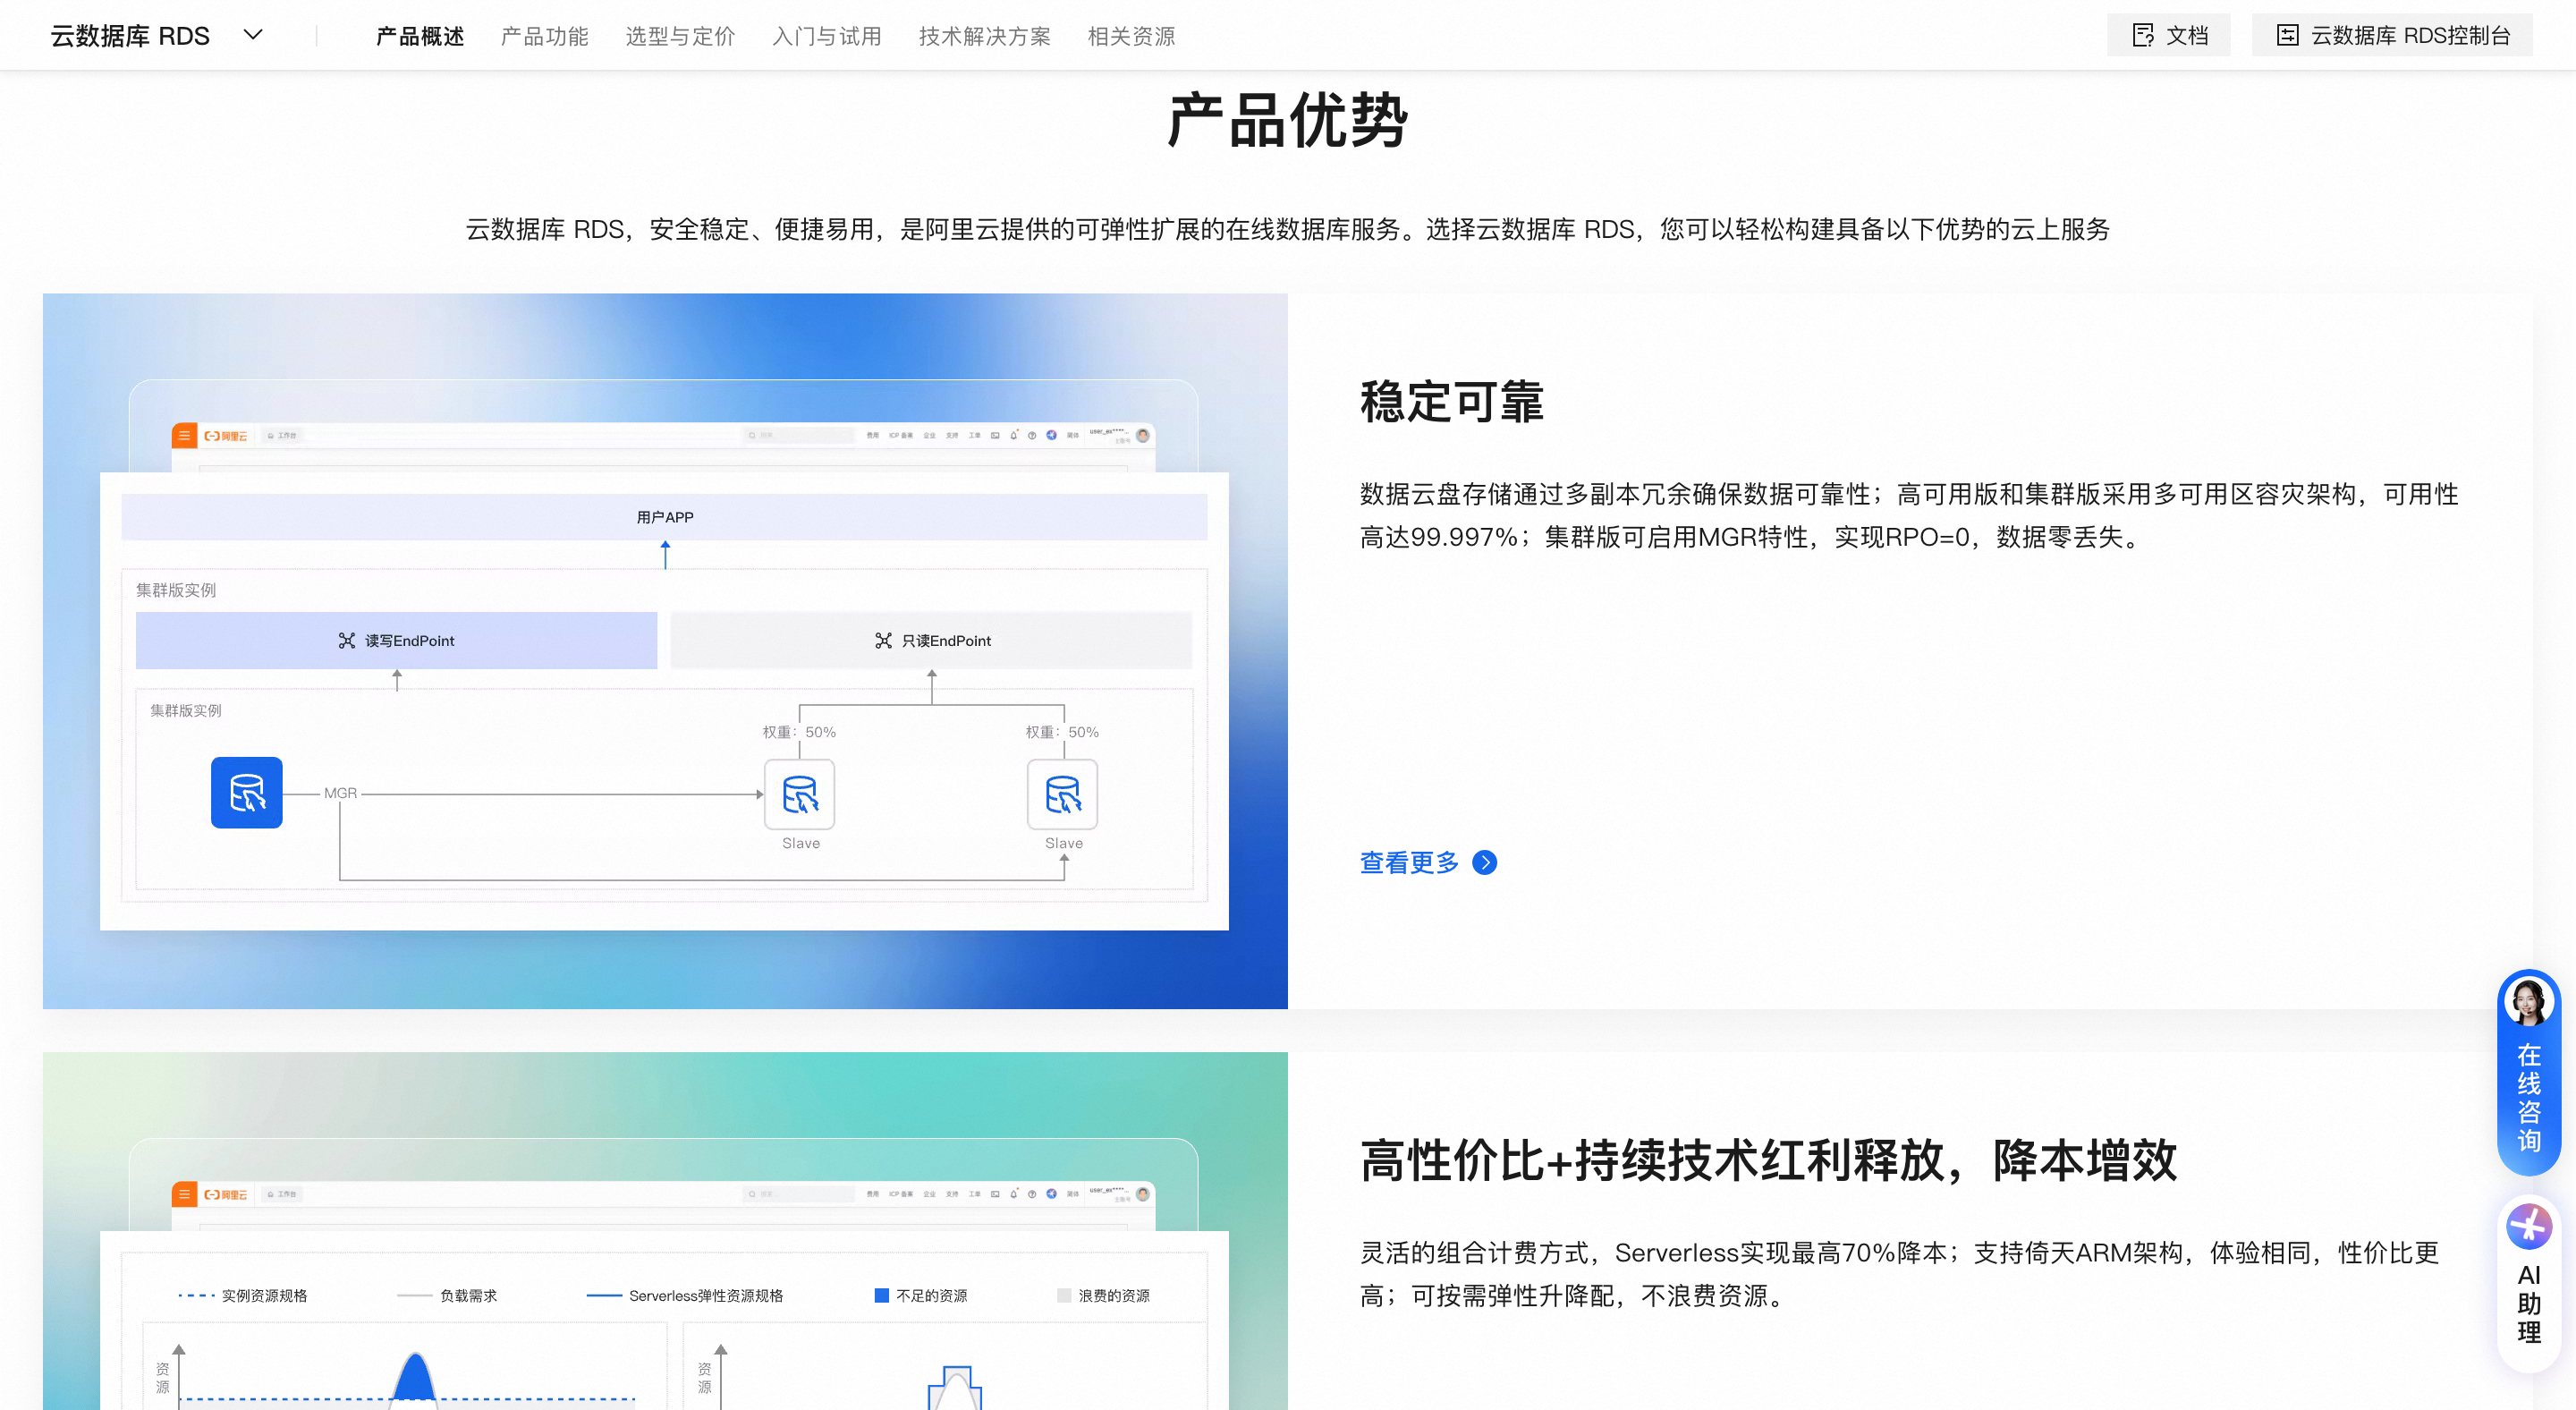2576x1410 pixels.
Task: Select the 相关资源 tab
Action: point(1131,36)
